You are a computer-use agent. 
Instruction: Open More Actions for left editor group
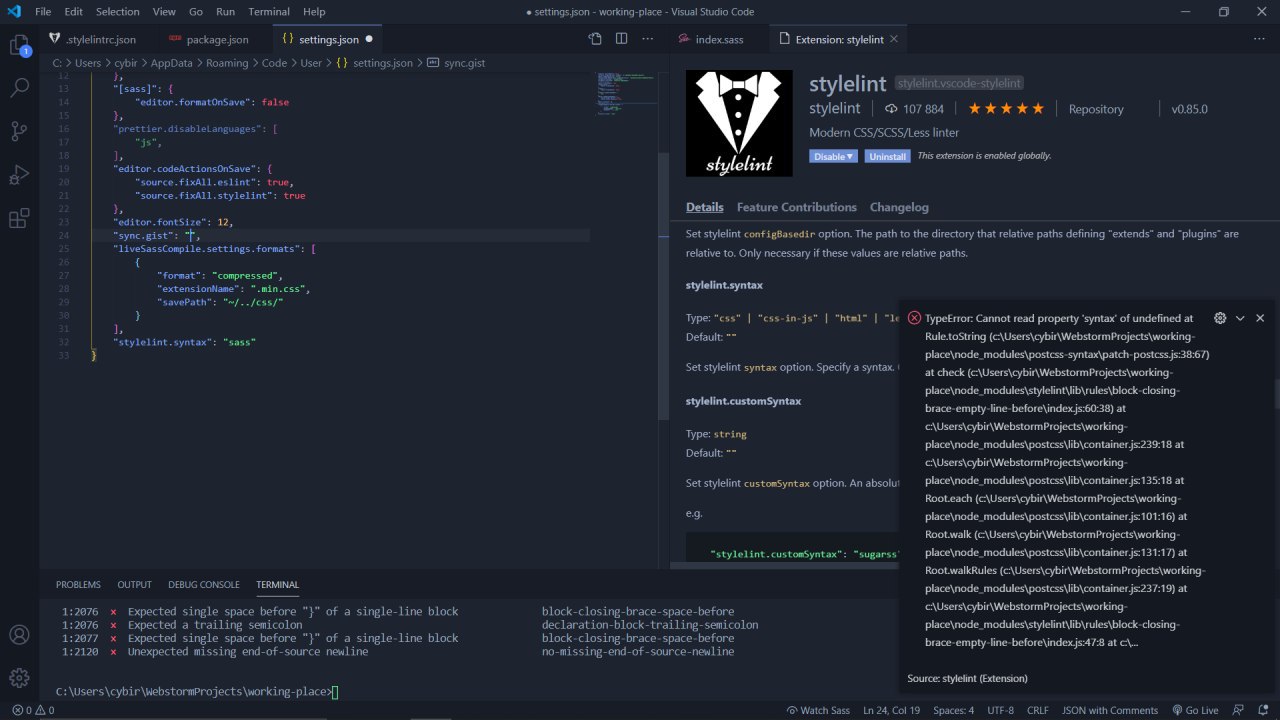pyautogui.click(x=647, y=39)
